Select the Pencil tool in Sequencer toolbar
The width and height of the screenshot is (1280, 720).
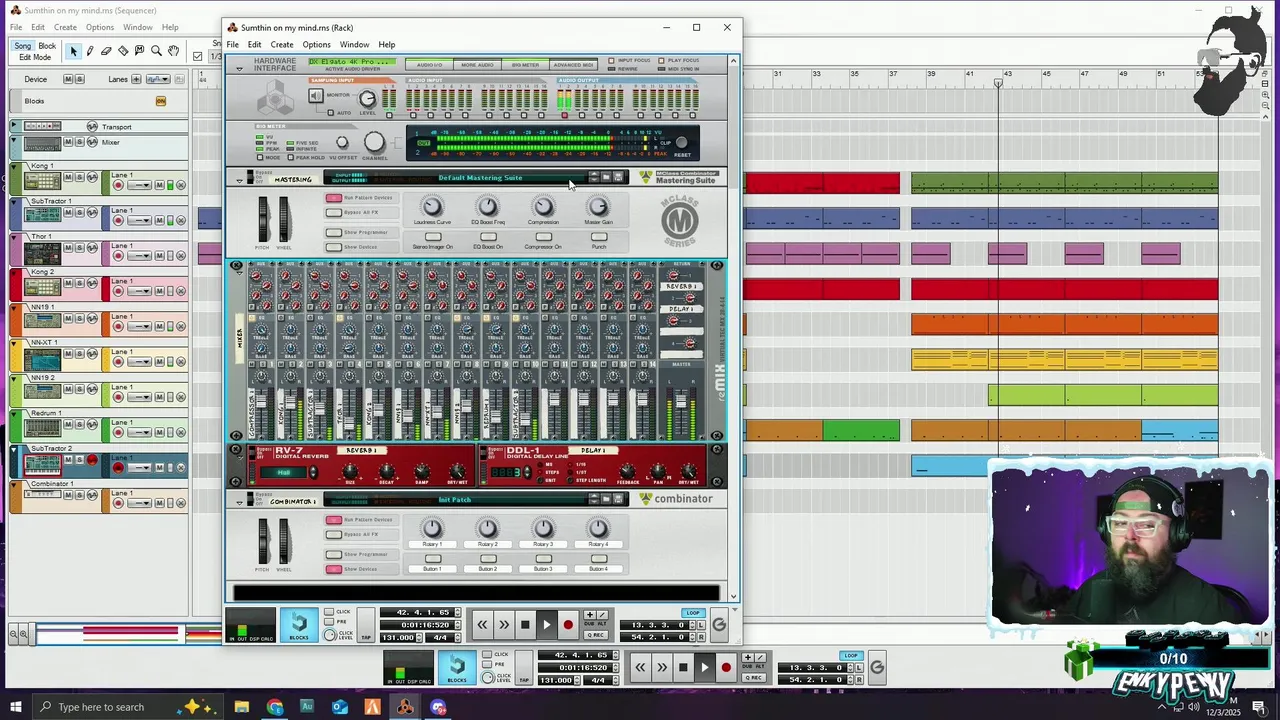point(90,51)
